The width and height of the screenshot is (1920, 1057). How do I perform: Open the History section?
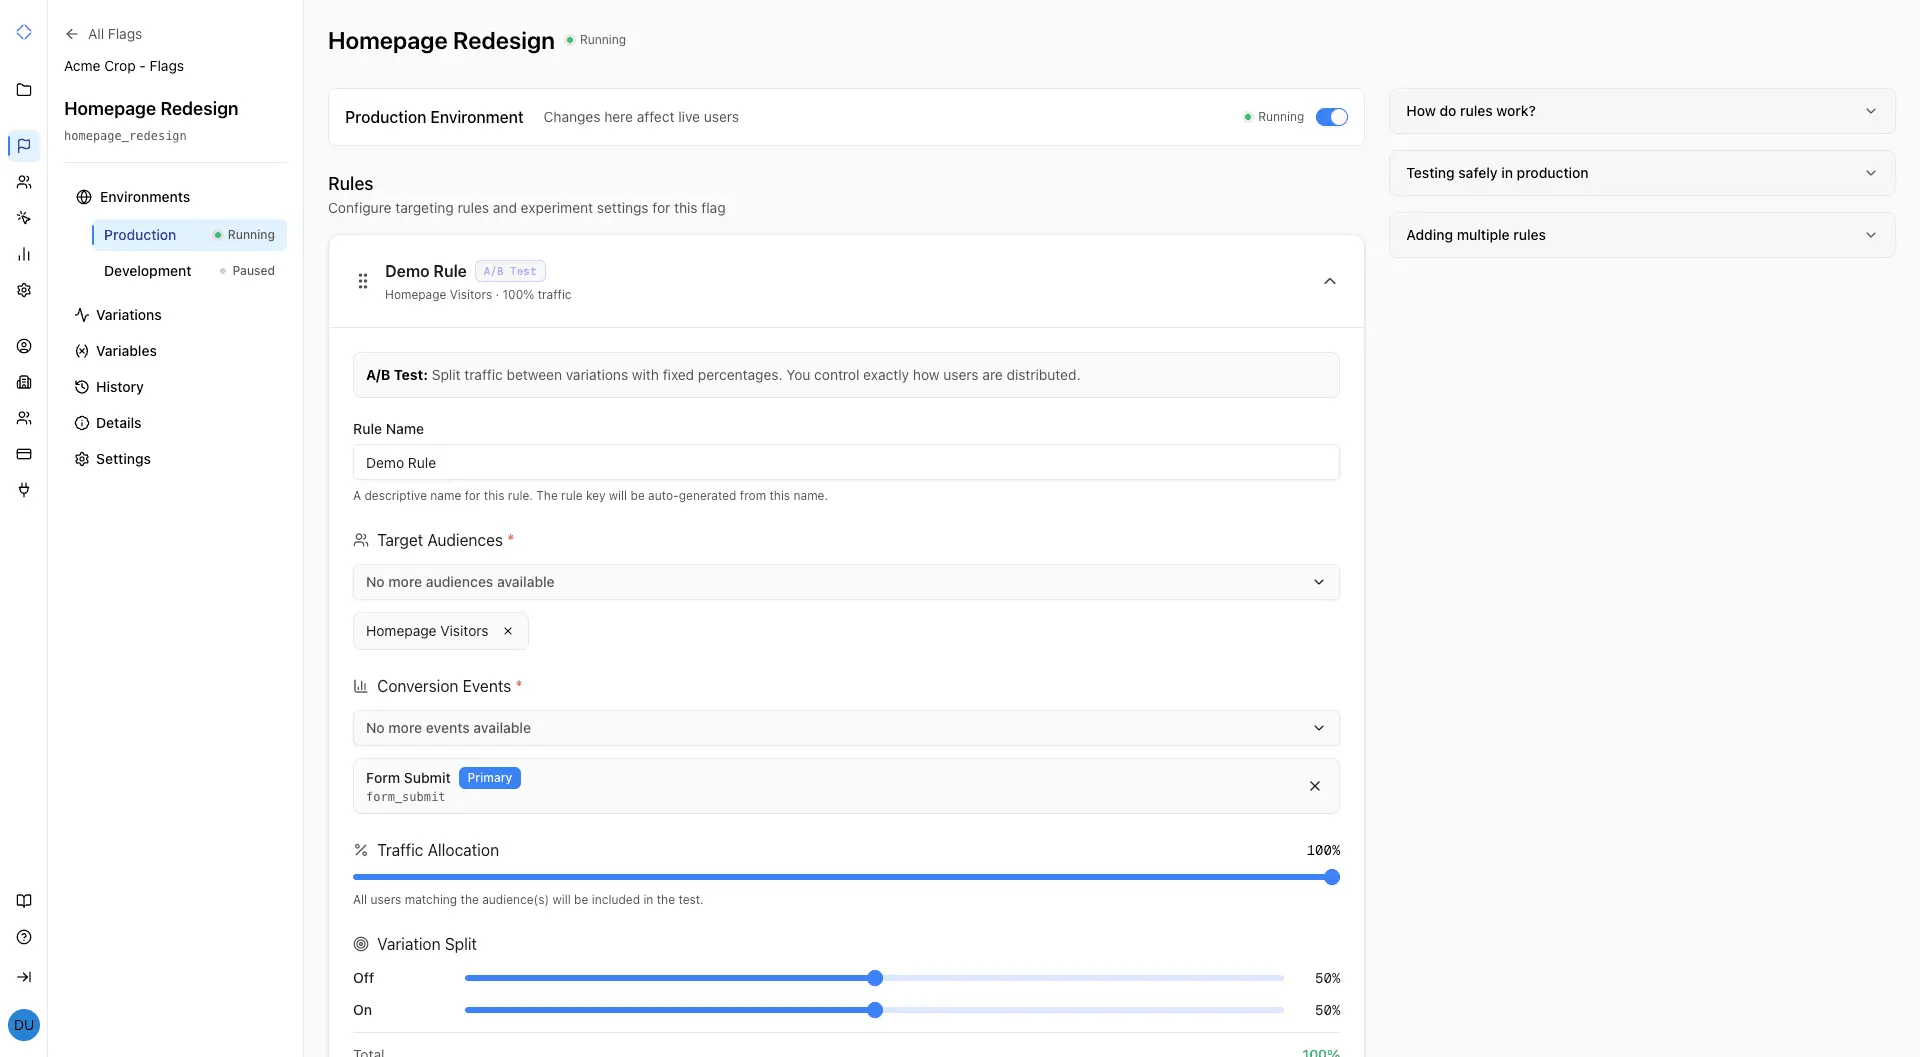109,387
